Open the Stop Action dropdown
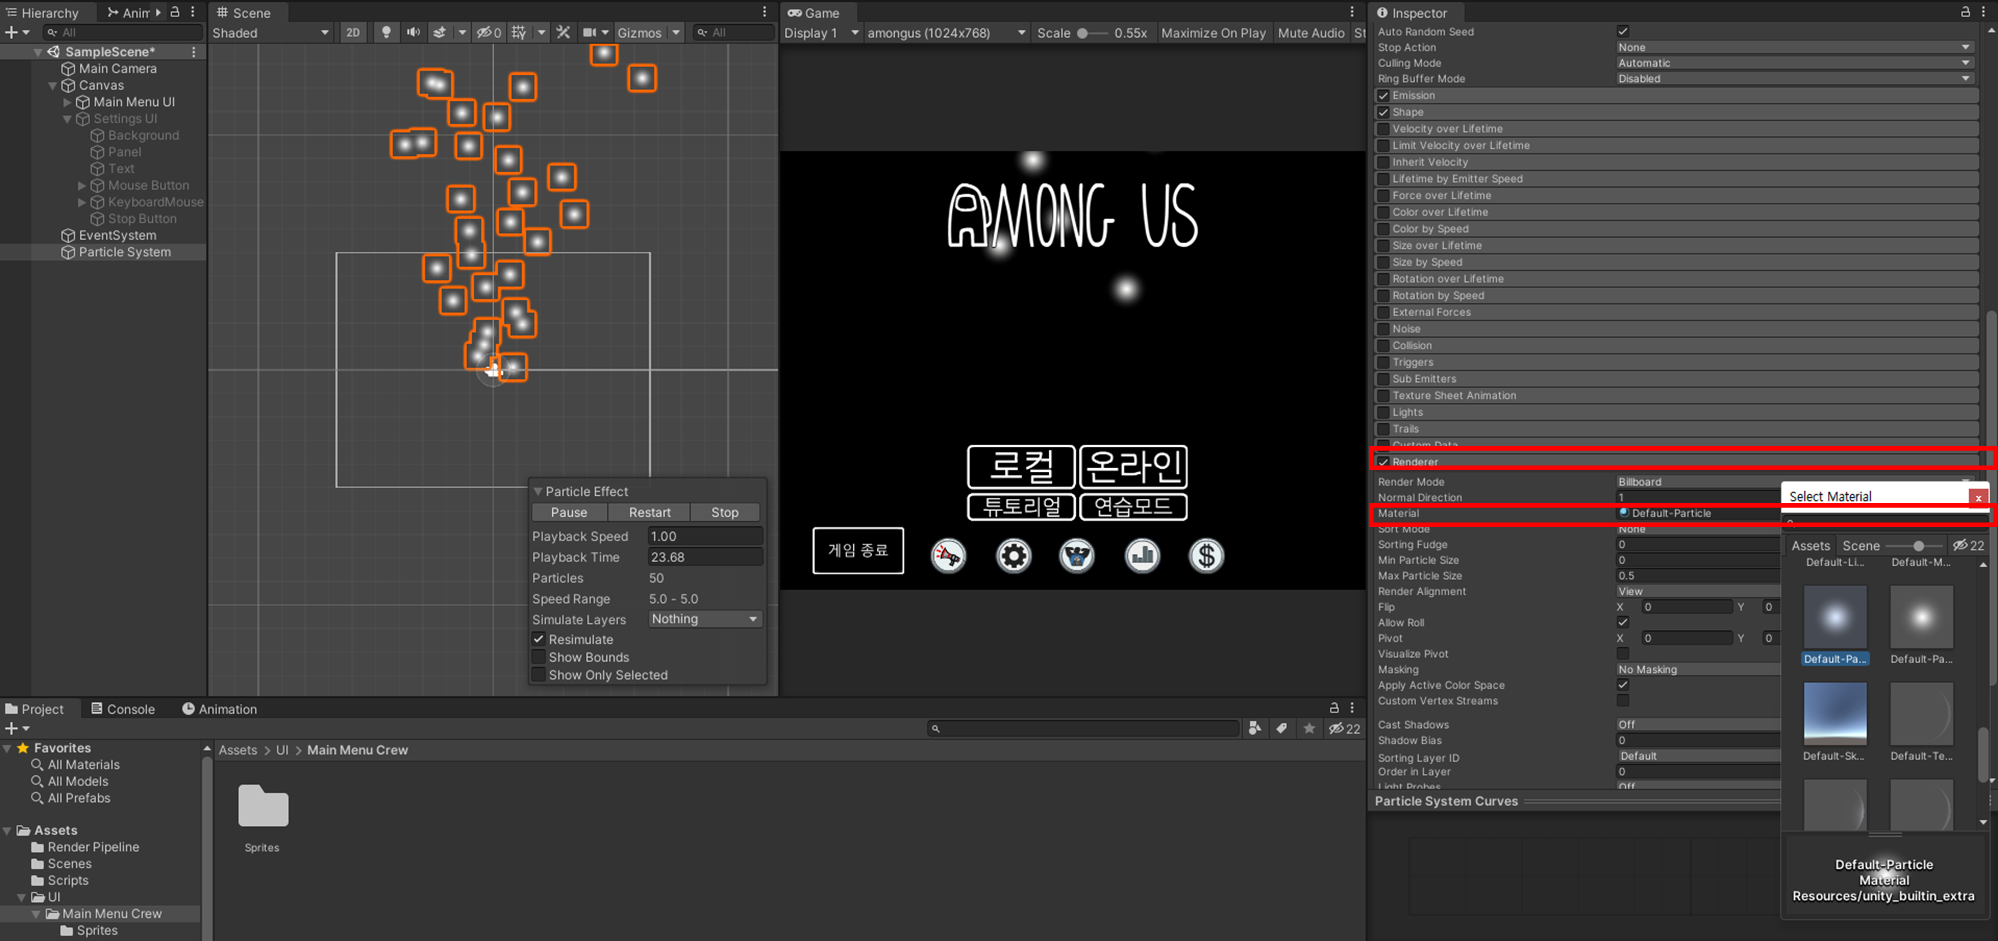The height and width of the screenshot is (941, 1998). [x=1794, y=47]
